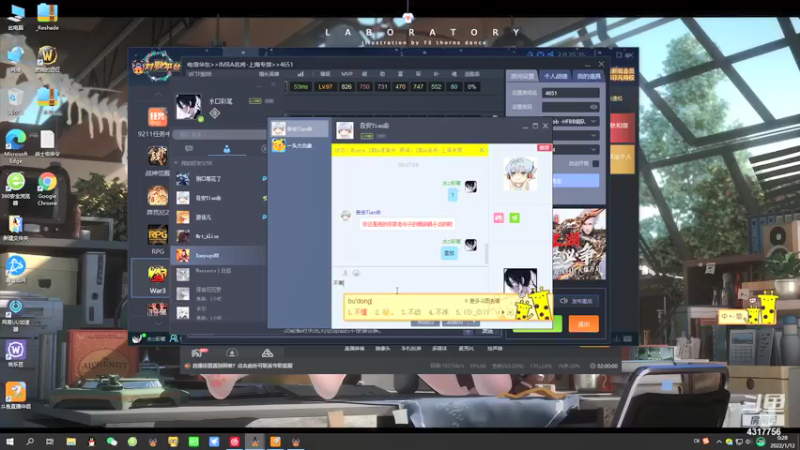This screenshot has height=450, width=800.
Task: Switch to the friends list person tab icon
Action: point(227,148)
